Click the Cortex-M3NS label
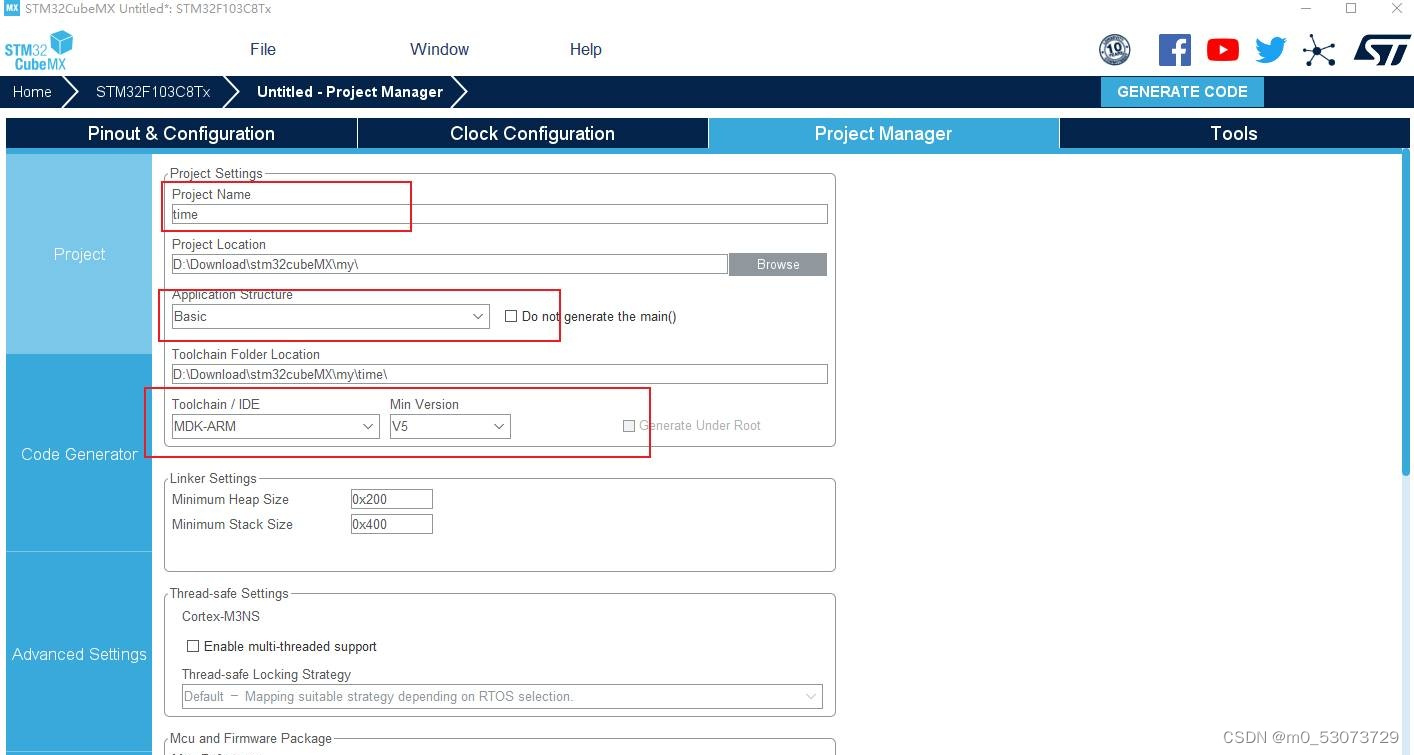Image resolution: width=1414 pixels, height=755 pixels. point(221,616)
